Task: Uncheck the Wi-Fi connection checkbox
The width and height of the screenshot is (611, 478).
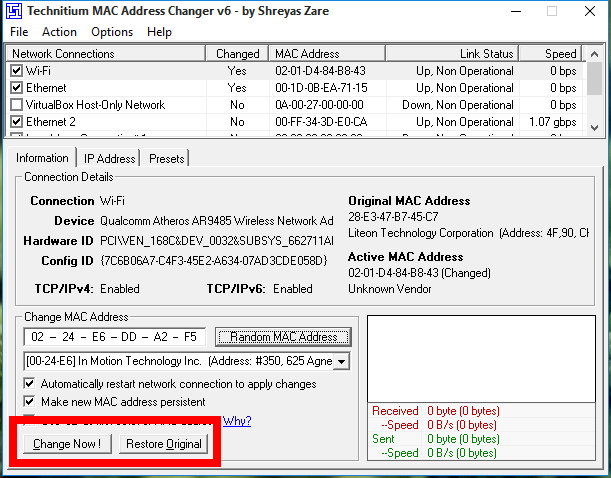Action: 16,71
